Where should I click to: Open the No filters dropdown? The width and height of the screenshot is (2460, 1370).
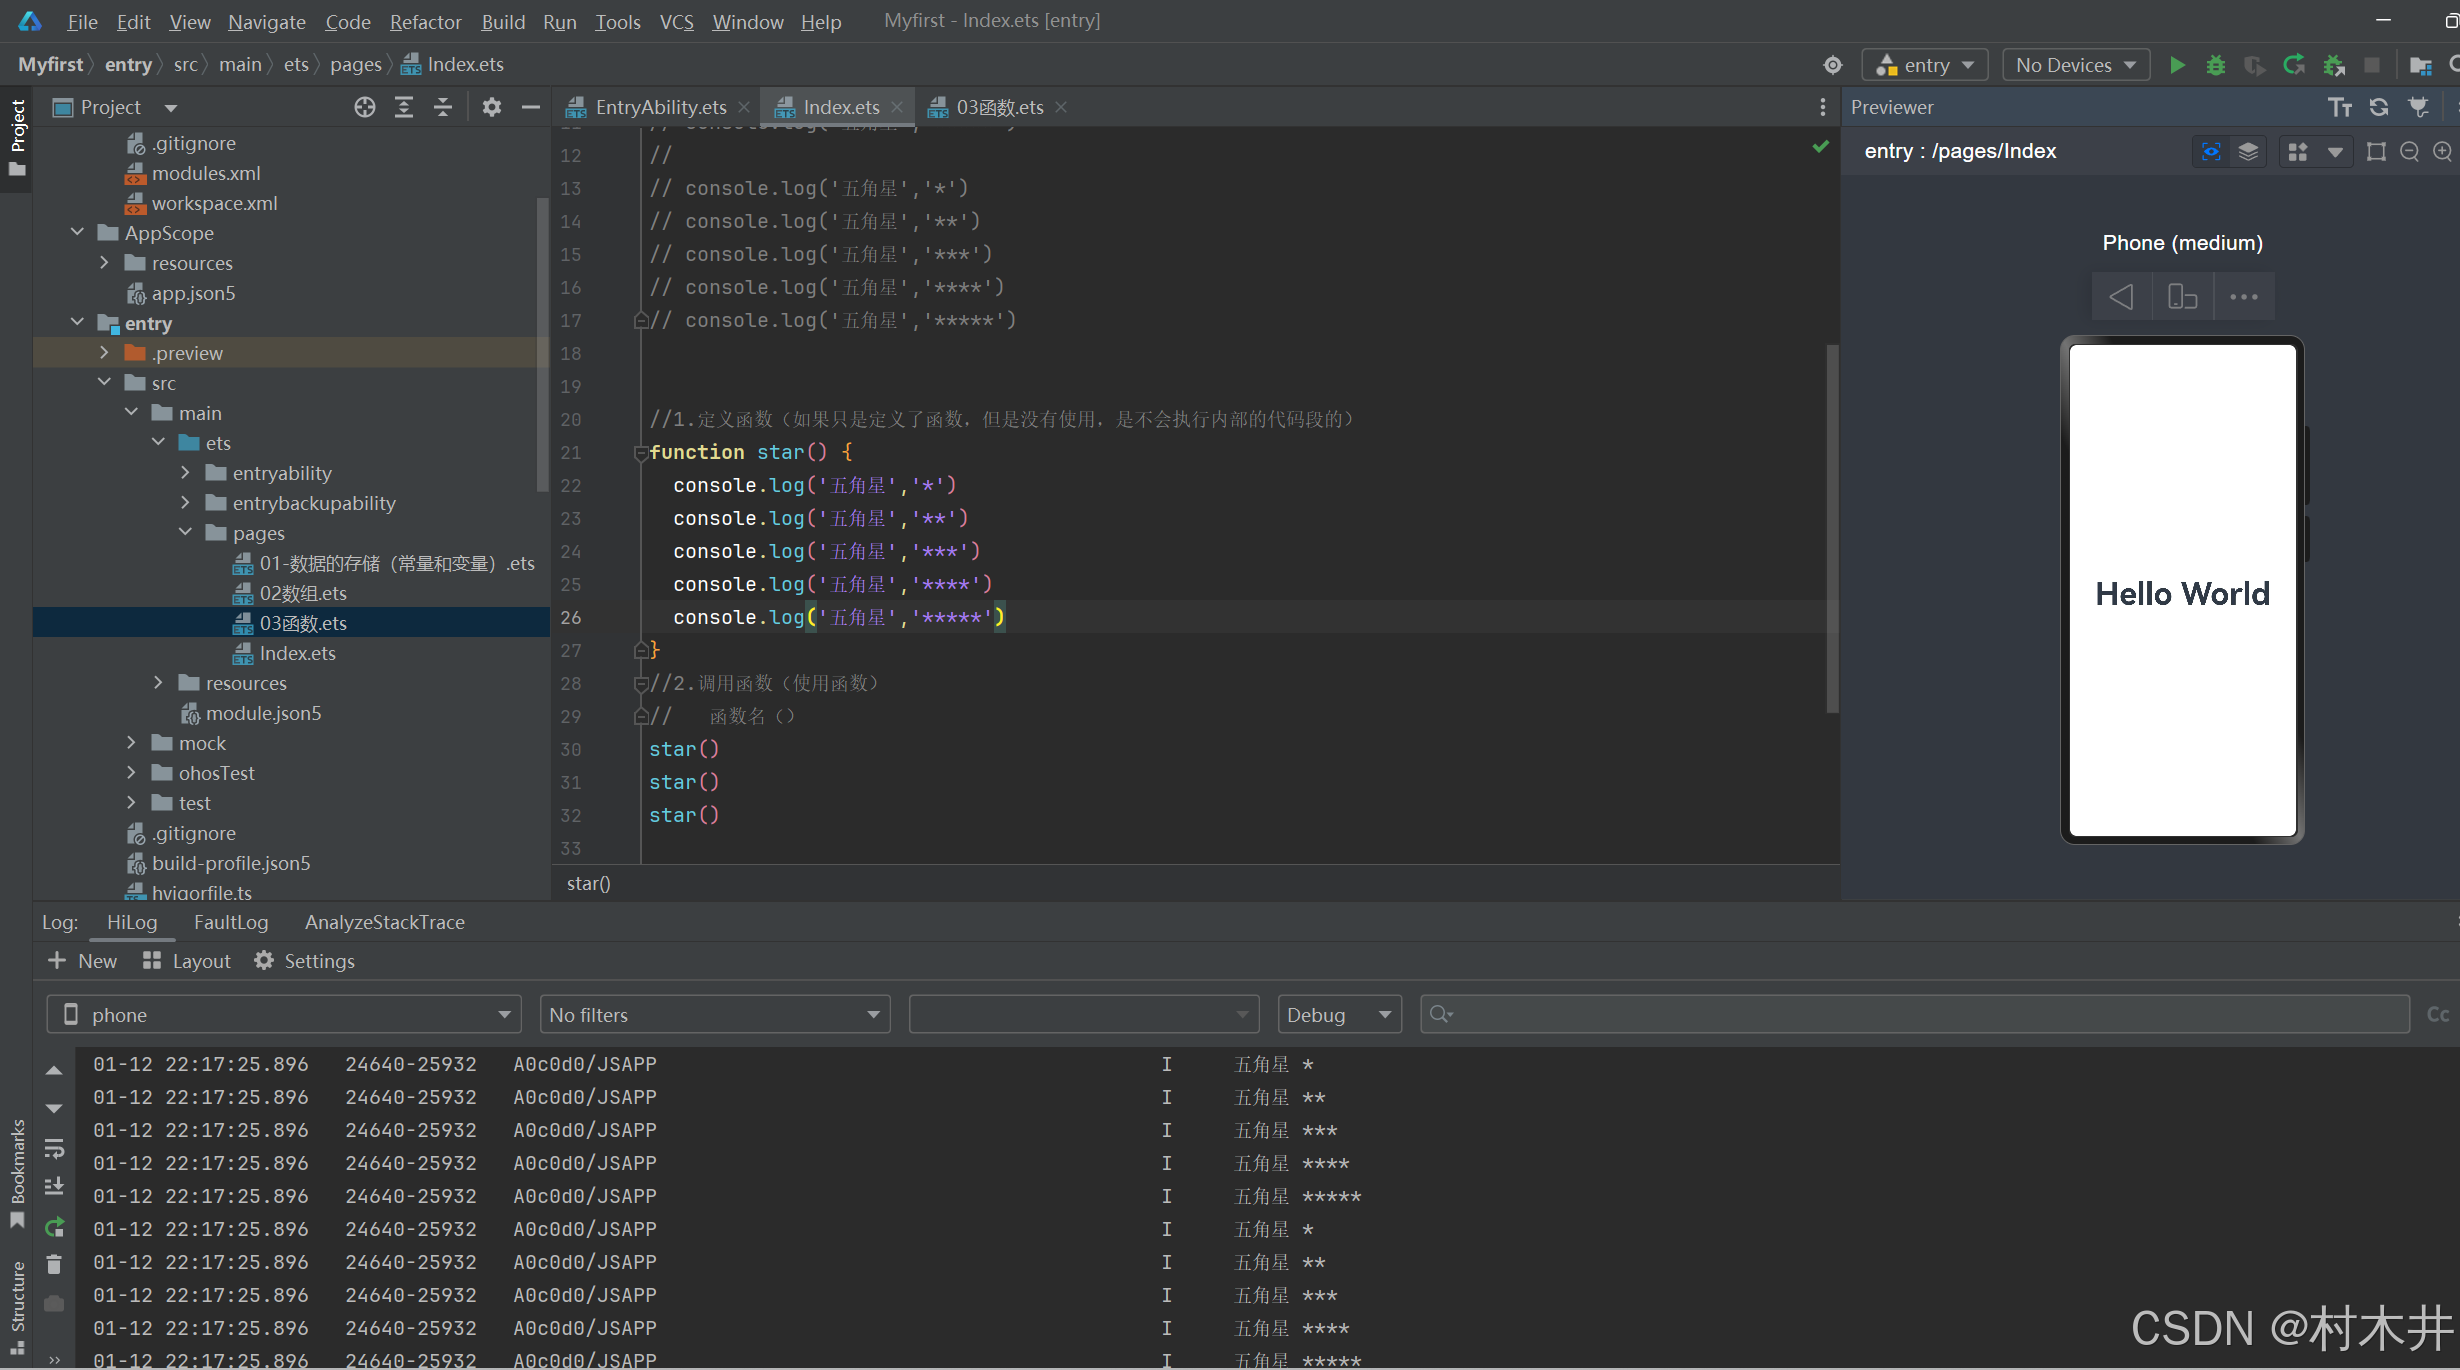point(714,1014)
